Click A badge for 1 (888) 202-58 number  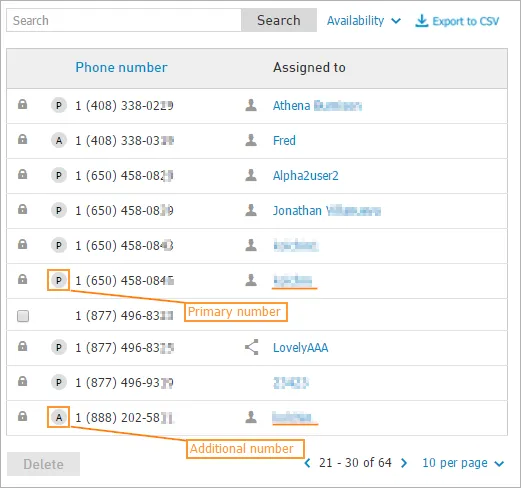pos(59,417)
